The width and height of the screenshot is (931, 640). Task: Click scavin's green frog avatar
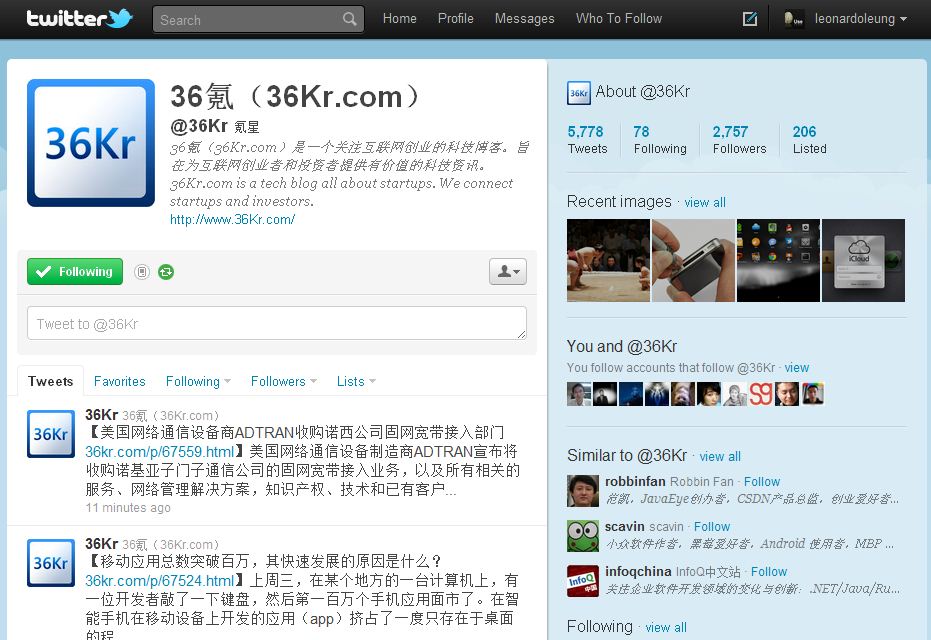[582, 536]
